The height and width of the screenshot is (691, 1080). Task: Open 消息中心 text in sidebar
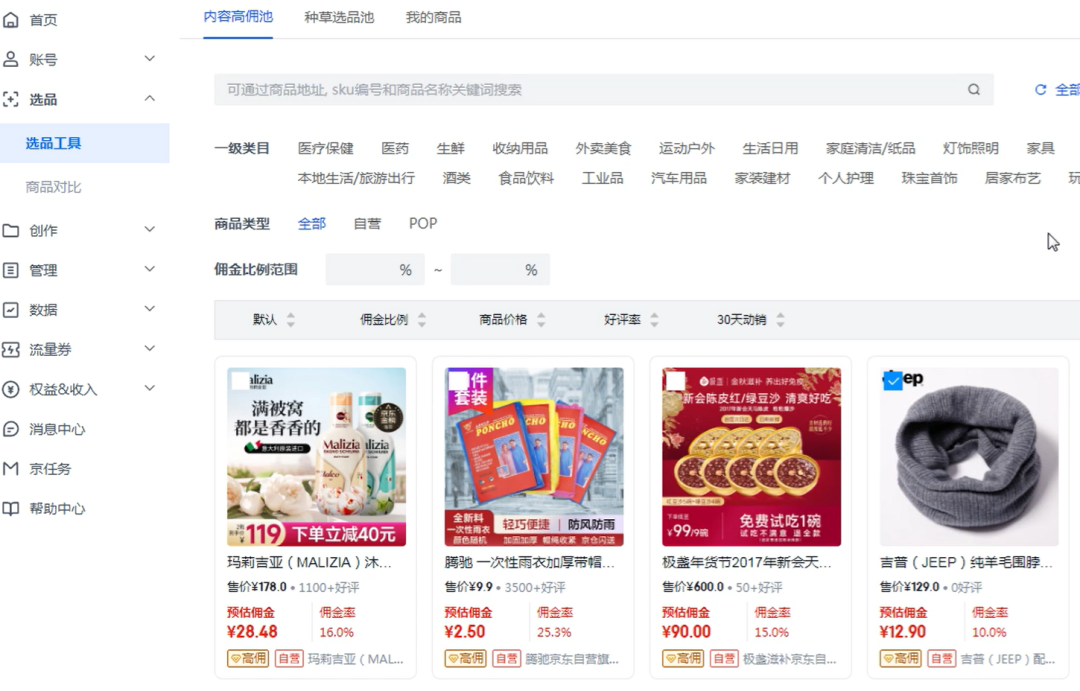pos(57,429)
